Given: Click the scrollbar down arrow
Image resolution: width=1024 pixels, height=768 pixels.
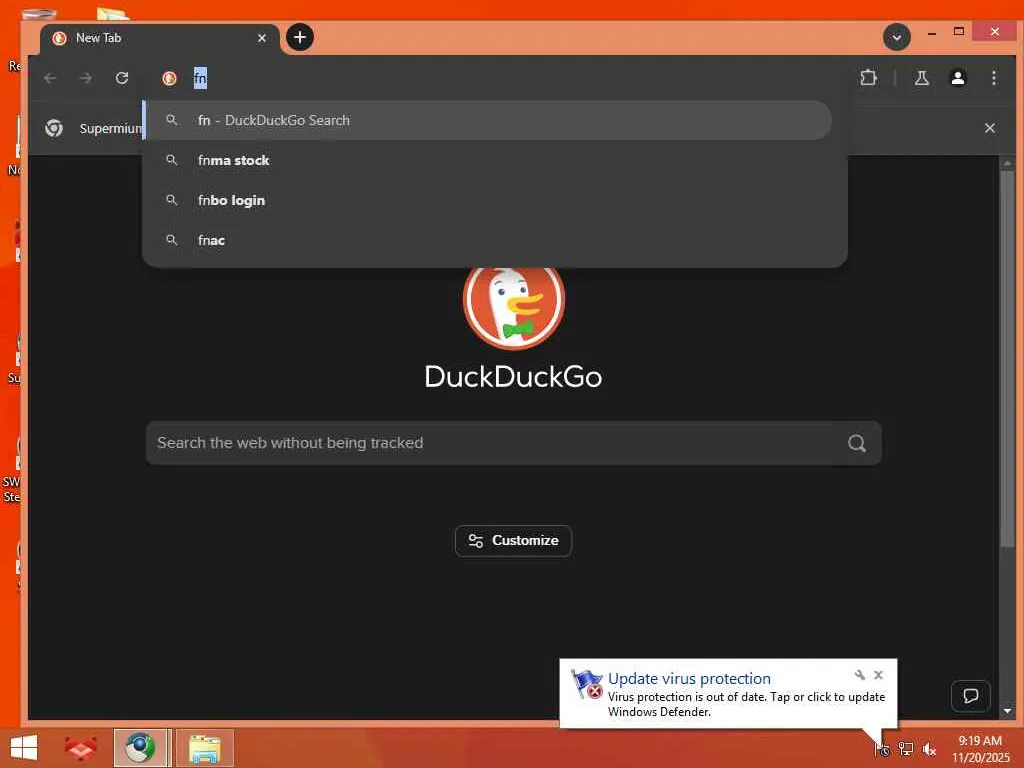Looking at the screenshot, I should (x=1007, y=710).
